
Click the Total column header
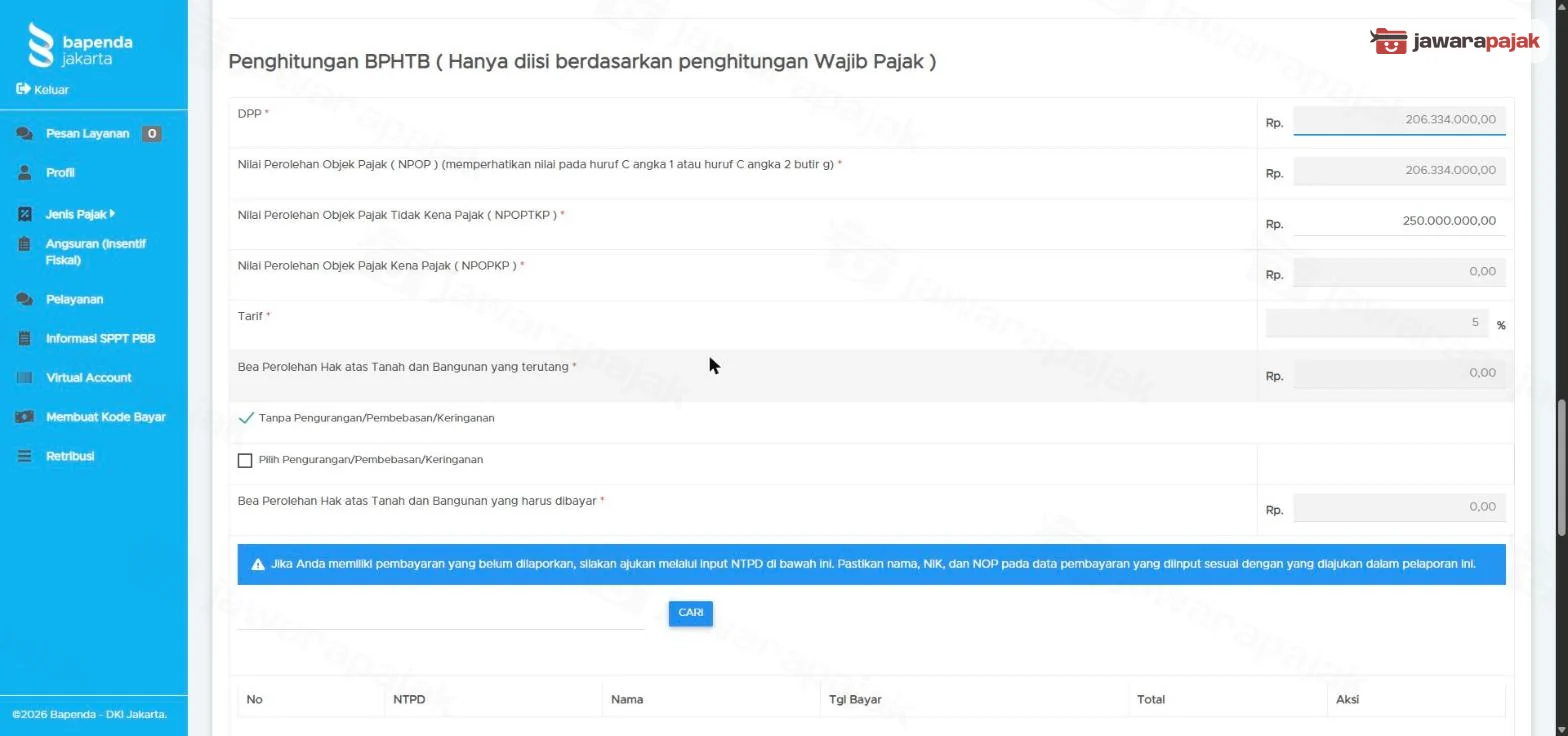pos(1151,699)
